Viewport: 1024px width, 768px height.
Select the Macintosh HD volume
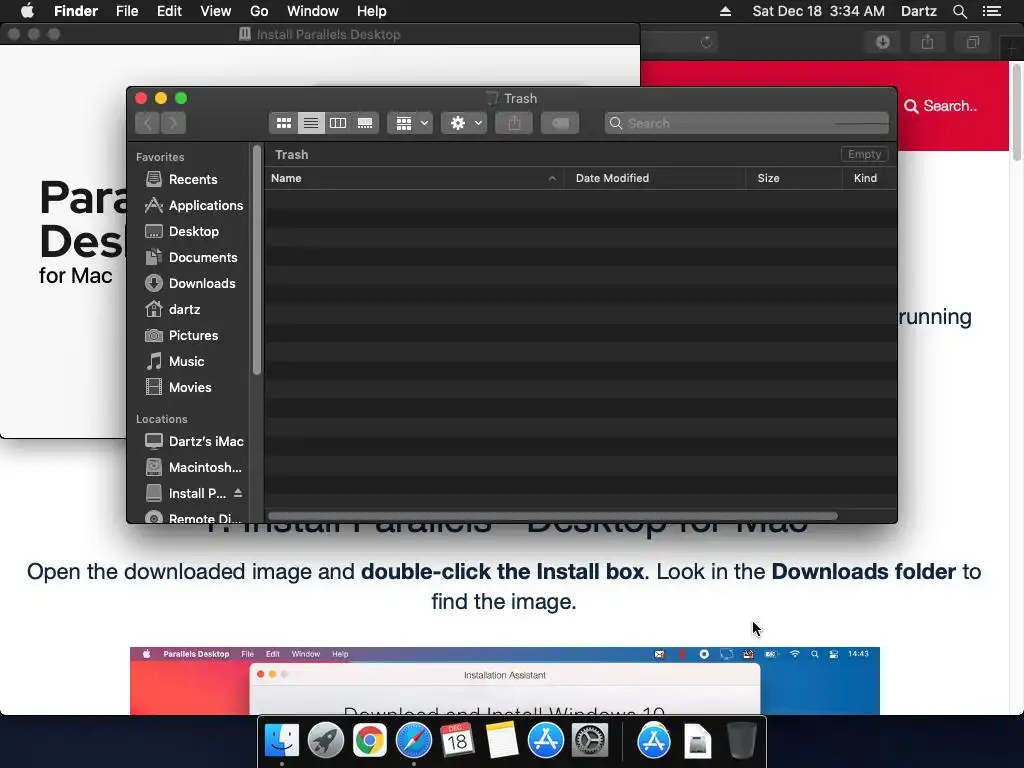click(x=193, y=468)
